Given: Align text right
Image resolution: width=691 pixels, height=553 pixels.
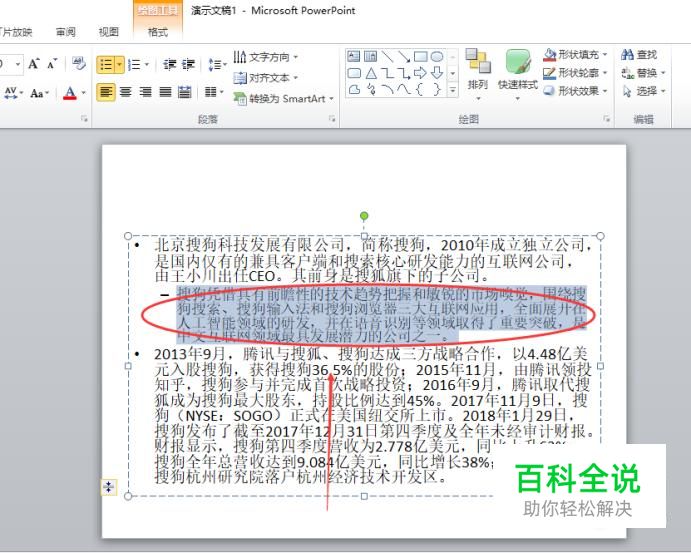Looking at the screenshot, I should pos(145,92).
